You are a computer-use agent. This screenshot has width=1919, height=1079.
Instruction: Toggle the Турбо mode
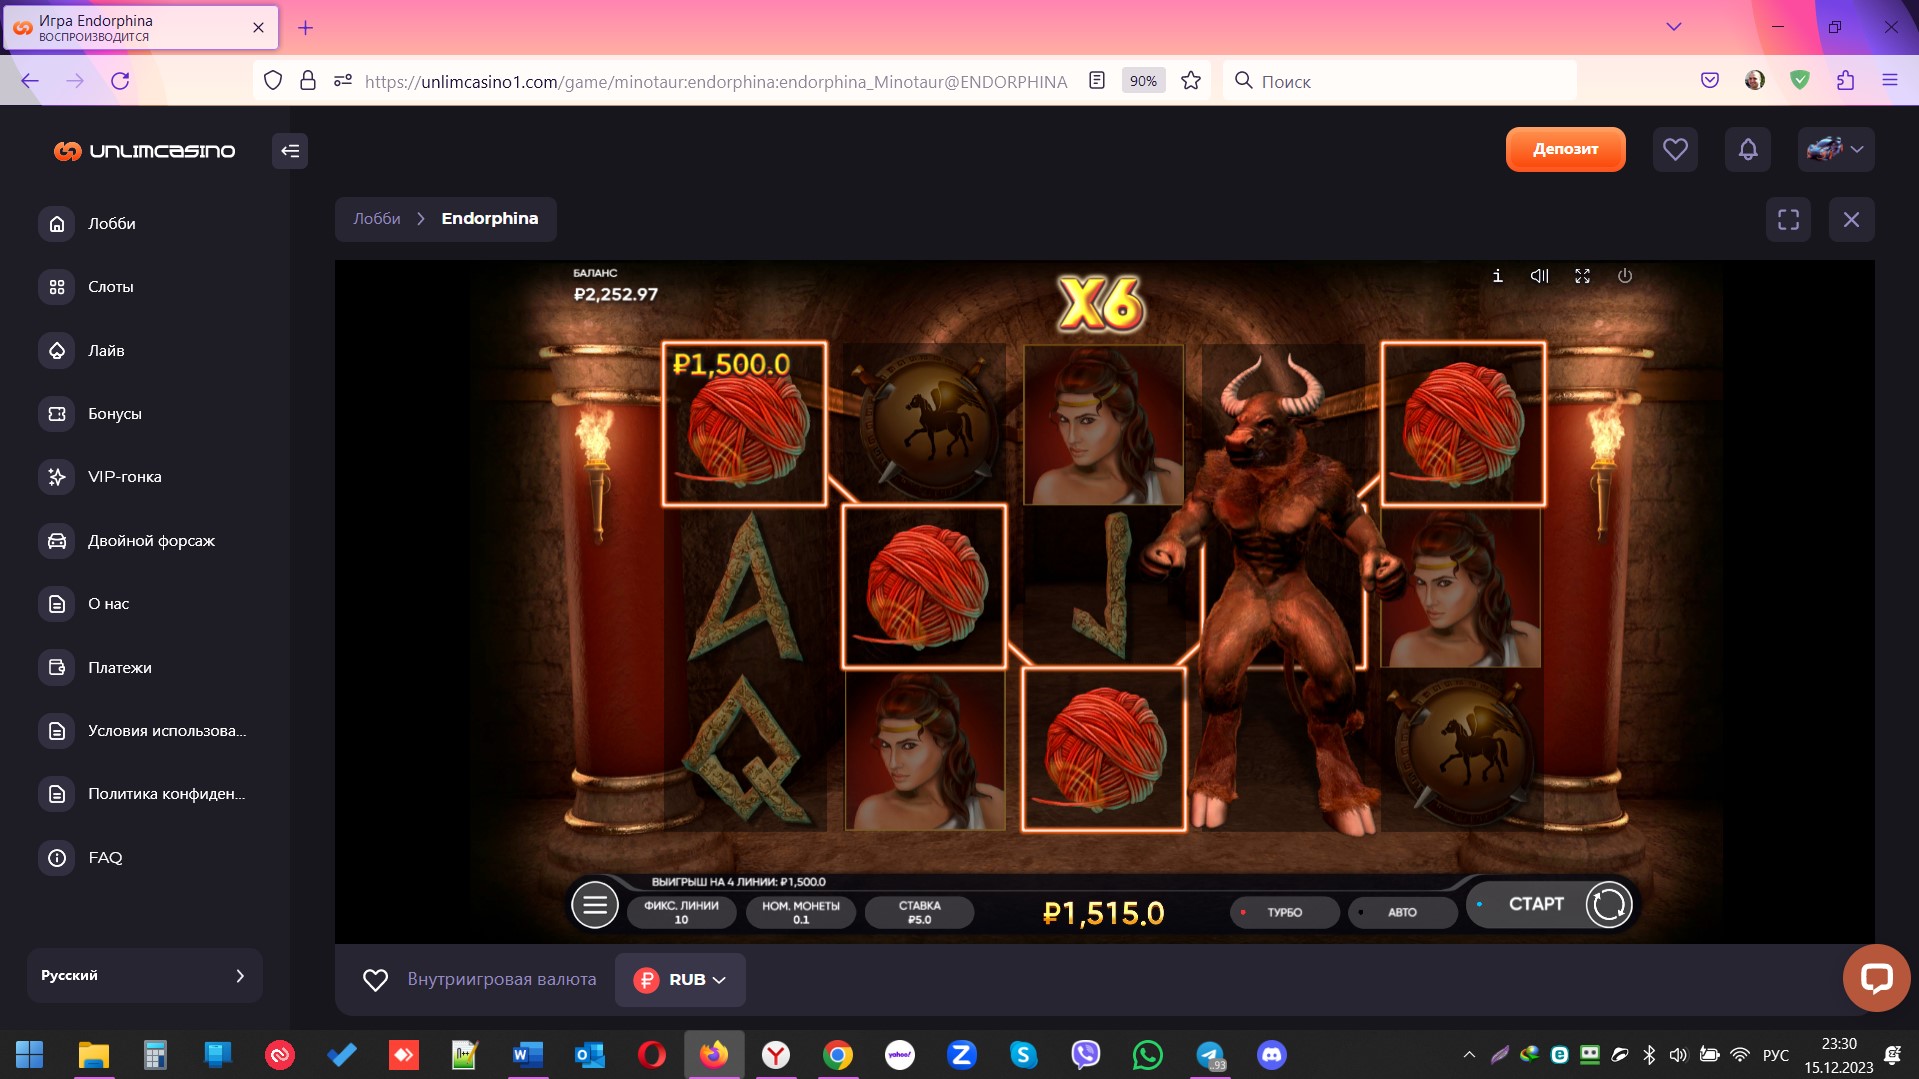(x=1284, y=912)
